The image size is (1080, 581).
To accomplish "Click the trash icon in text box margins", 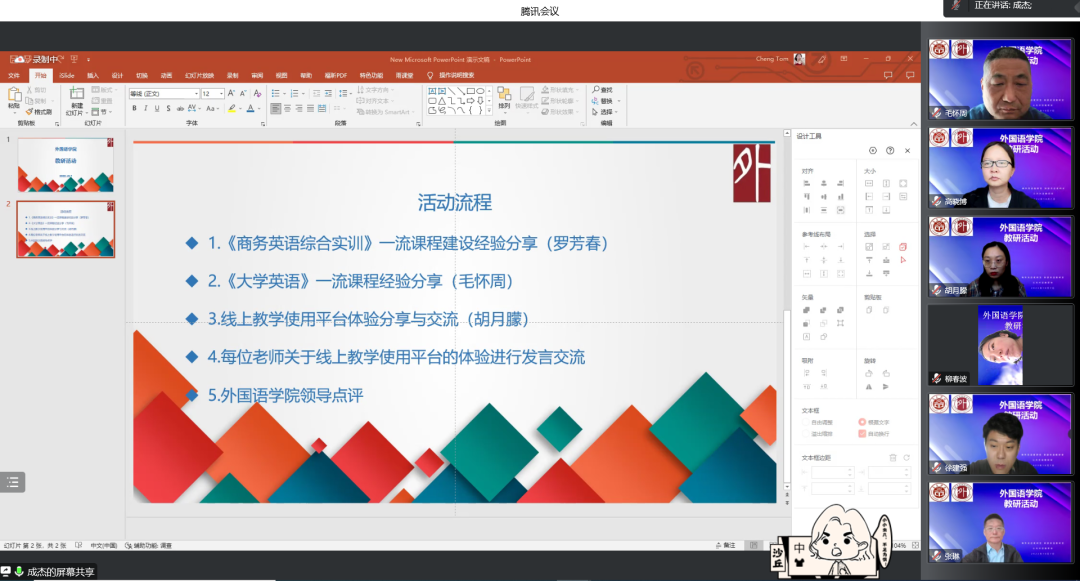I will tap(893, 457).
